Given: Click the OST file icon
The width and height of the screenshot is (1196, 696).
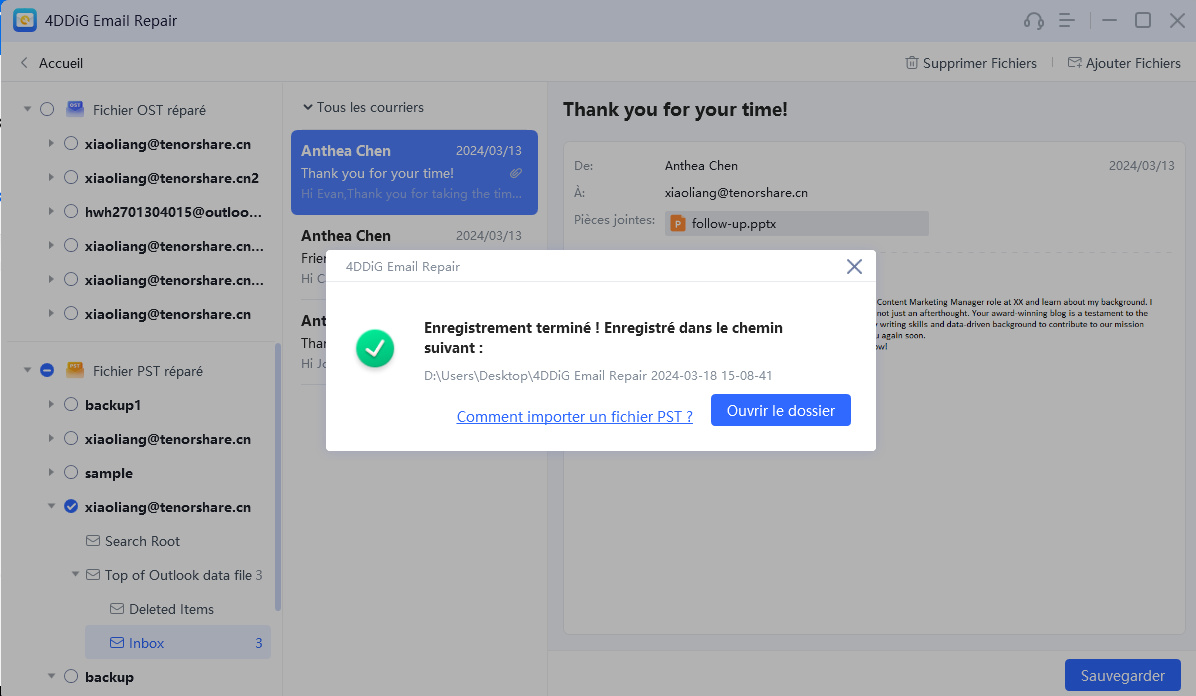Looking at the screenshot, I should point(75,109).
